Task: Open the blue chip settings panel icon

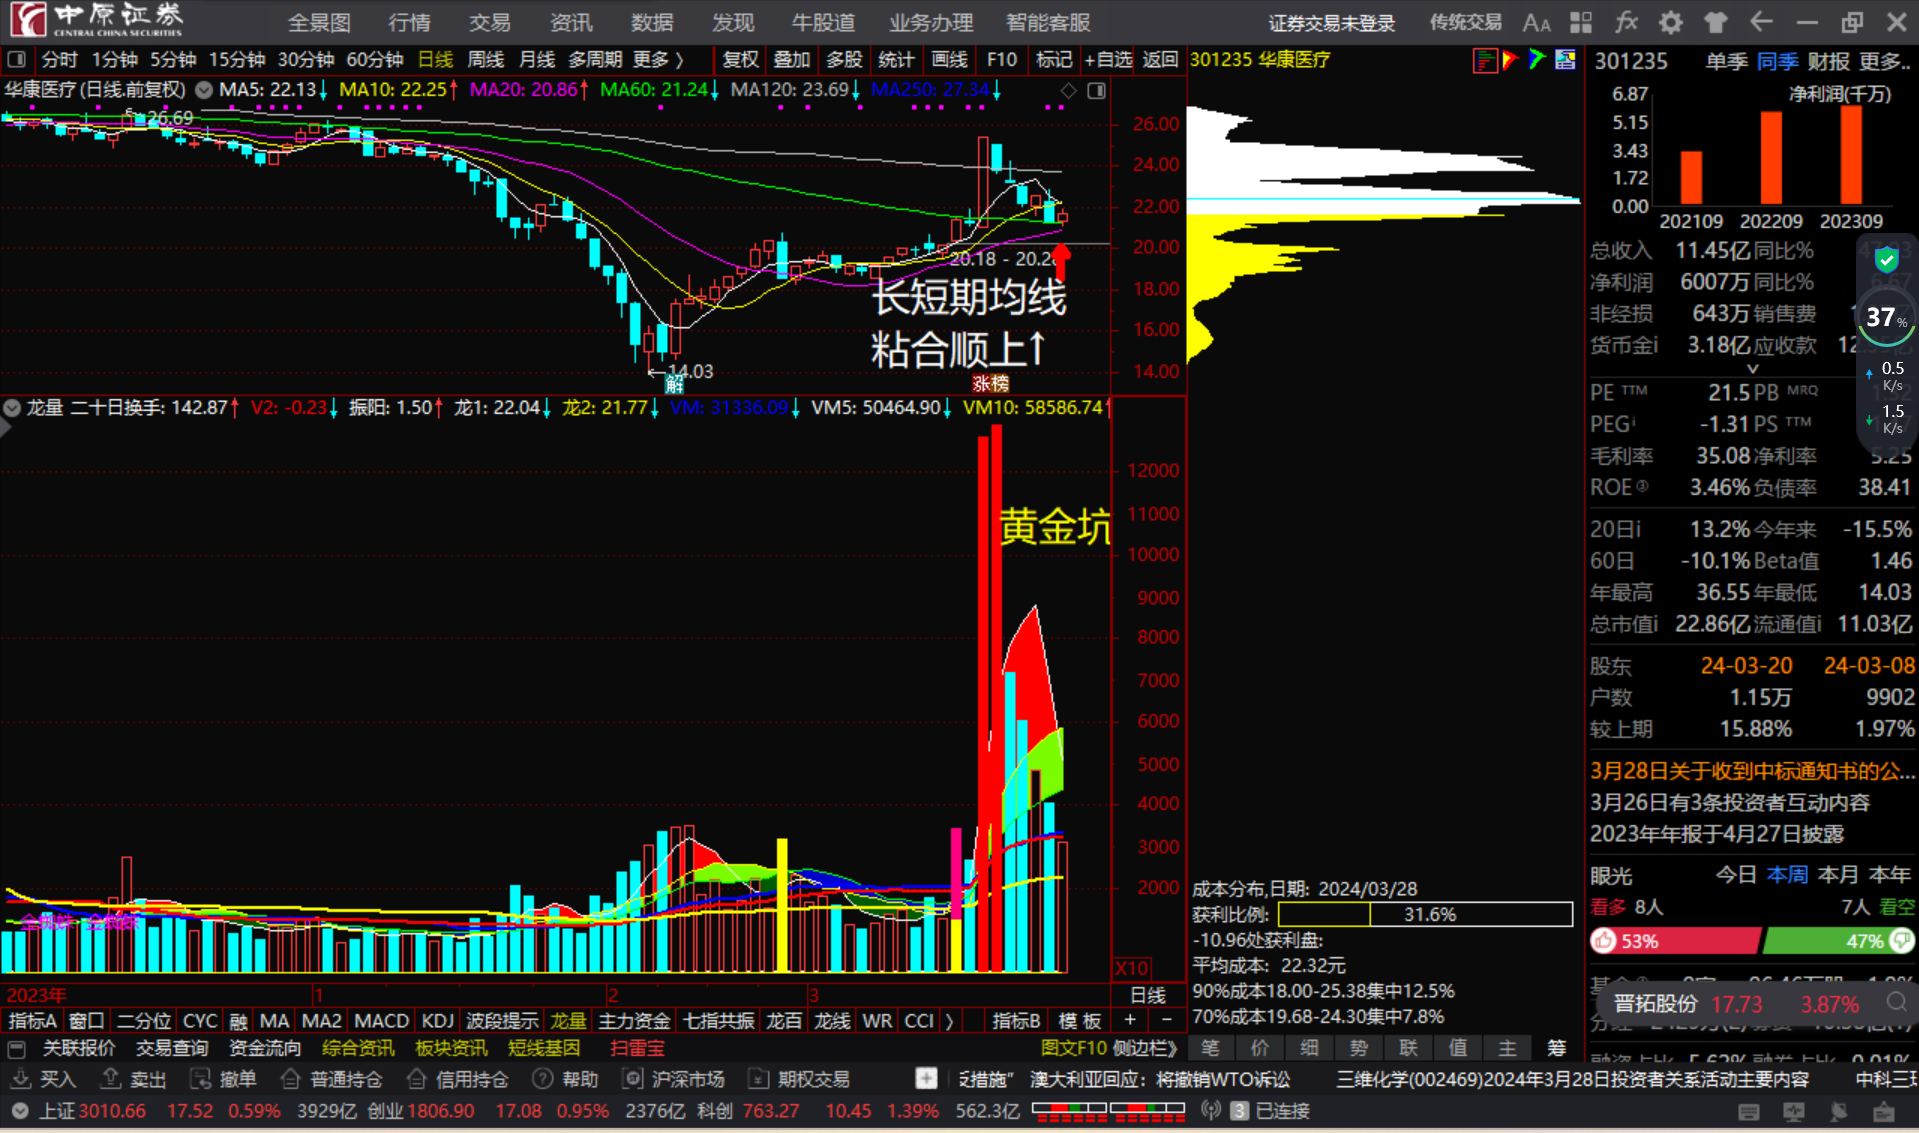Action: 1565,60
